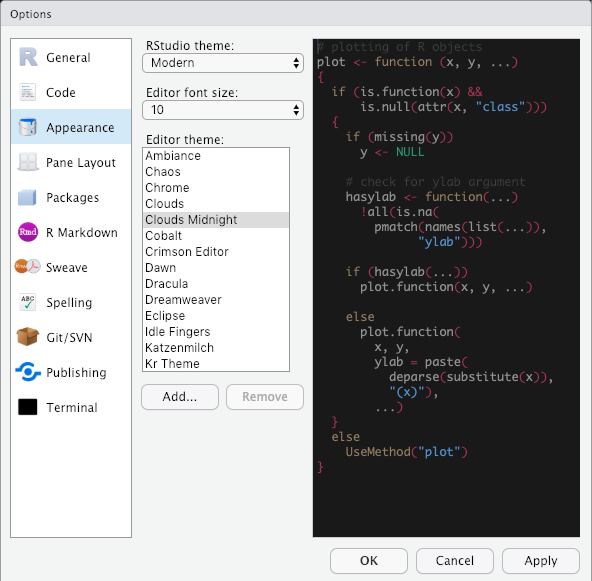Pick the Cobalt editor theme
592x581 pixels.
pos(216,236)
